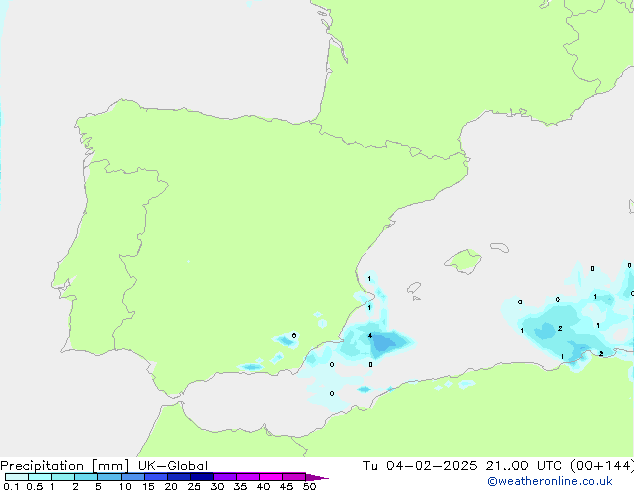Image resolution: width=634 pixels, height=490 pixels.
Task: Click the precipitation value '4' off Spain
Action: point(370,336)
